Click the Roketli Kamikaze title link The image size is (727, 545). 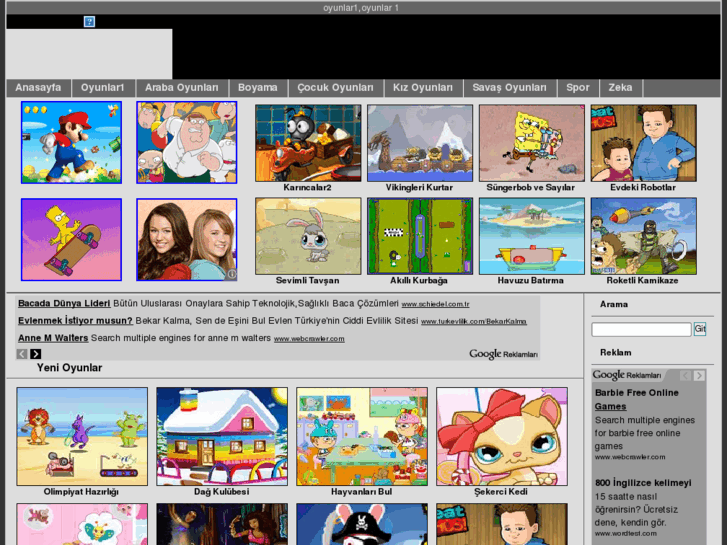(642, 281)
